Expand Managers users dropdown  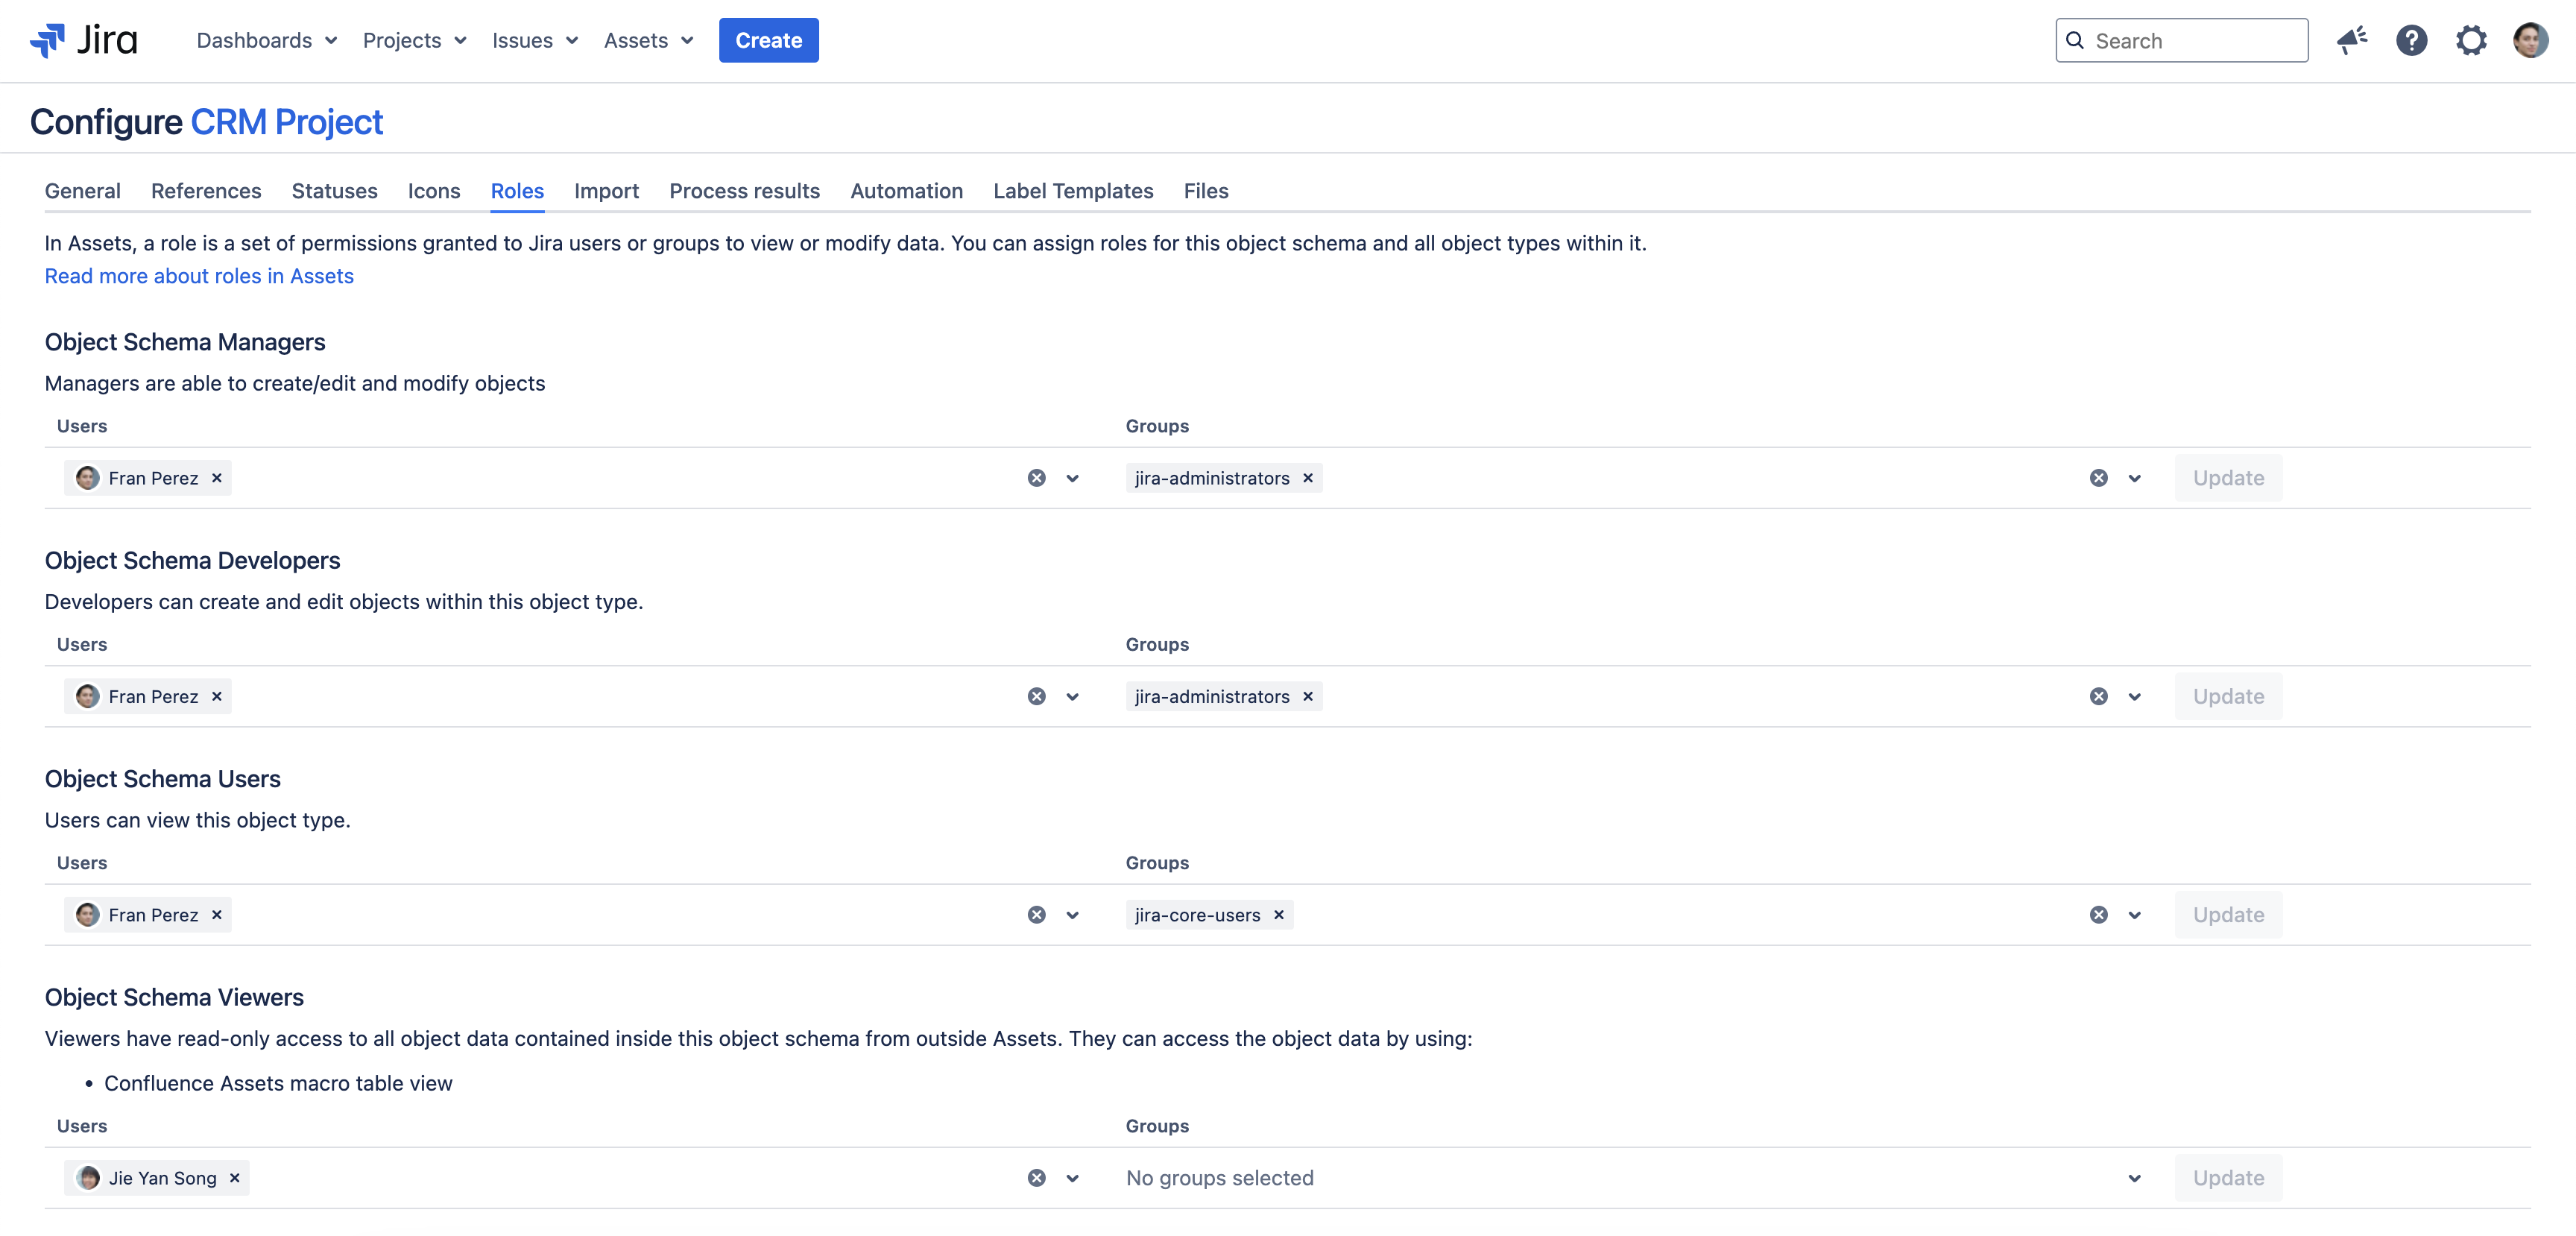[x=1073, y=478]
